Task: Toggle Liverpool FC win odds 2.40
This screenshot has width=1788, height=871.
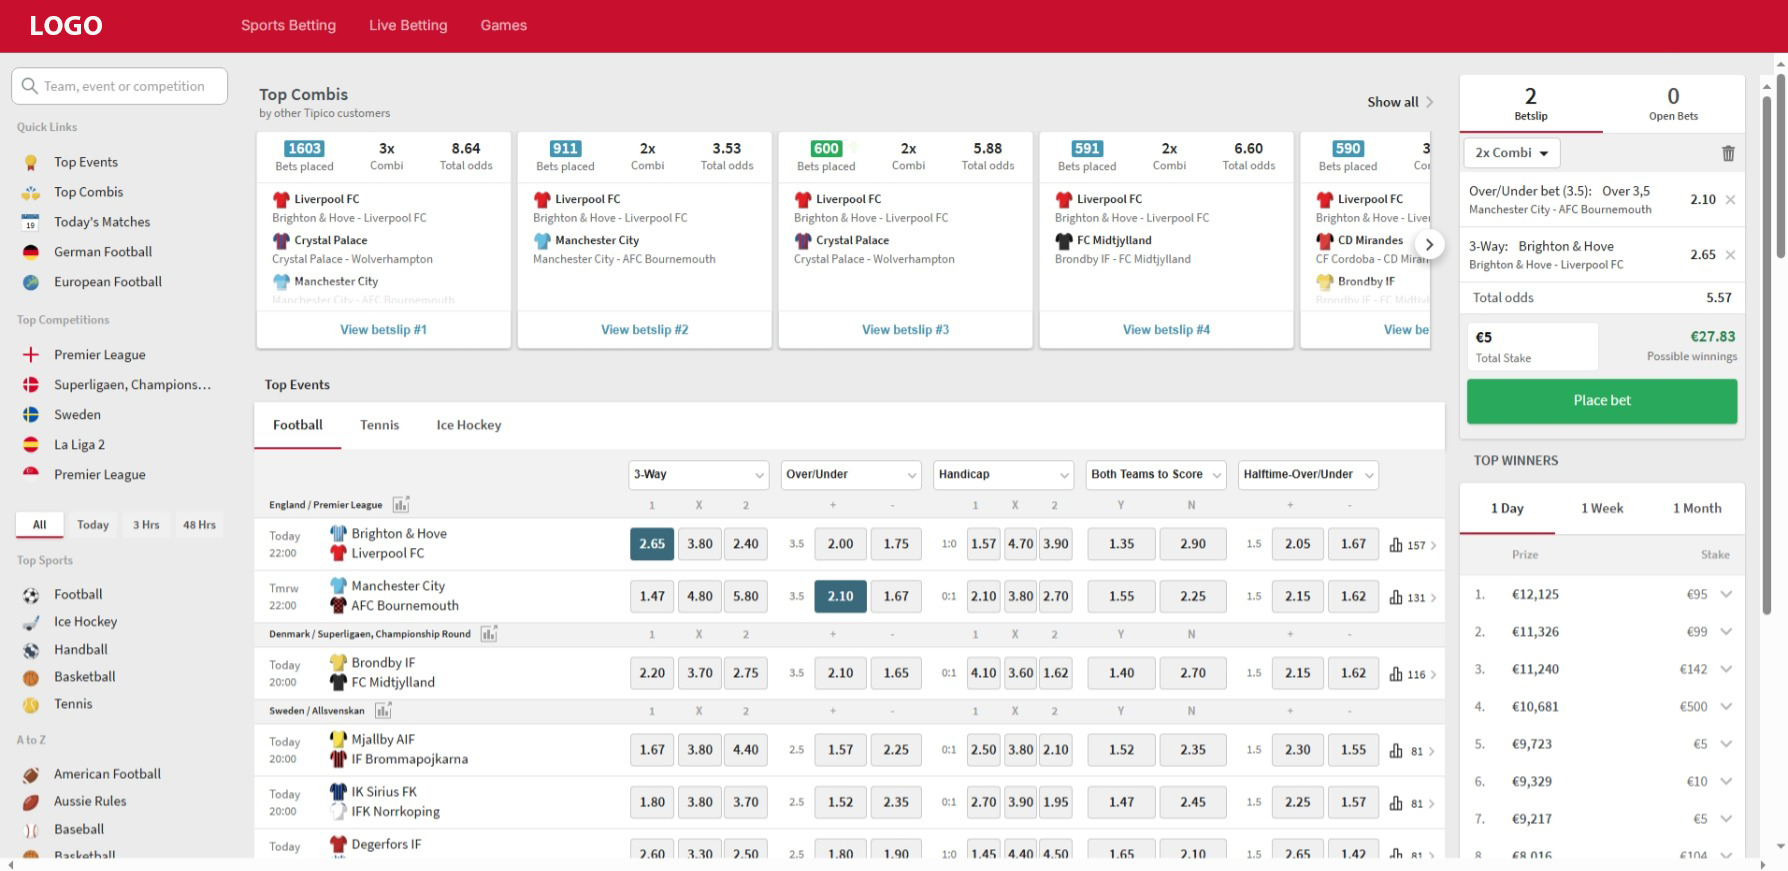Action: click(x=746, y=544)
